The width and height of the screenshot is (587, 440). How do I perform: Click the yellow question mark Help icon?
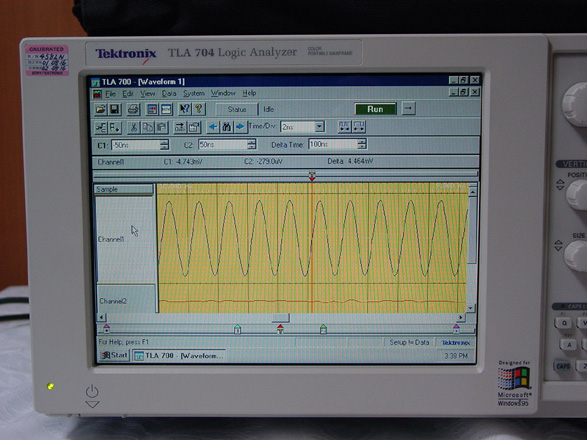(x=198, y=109)
